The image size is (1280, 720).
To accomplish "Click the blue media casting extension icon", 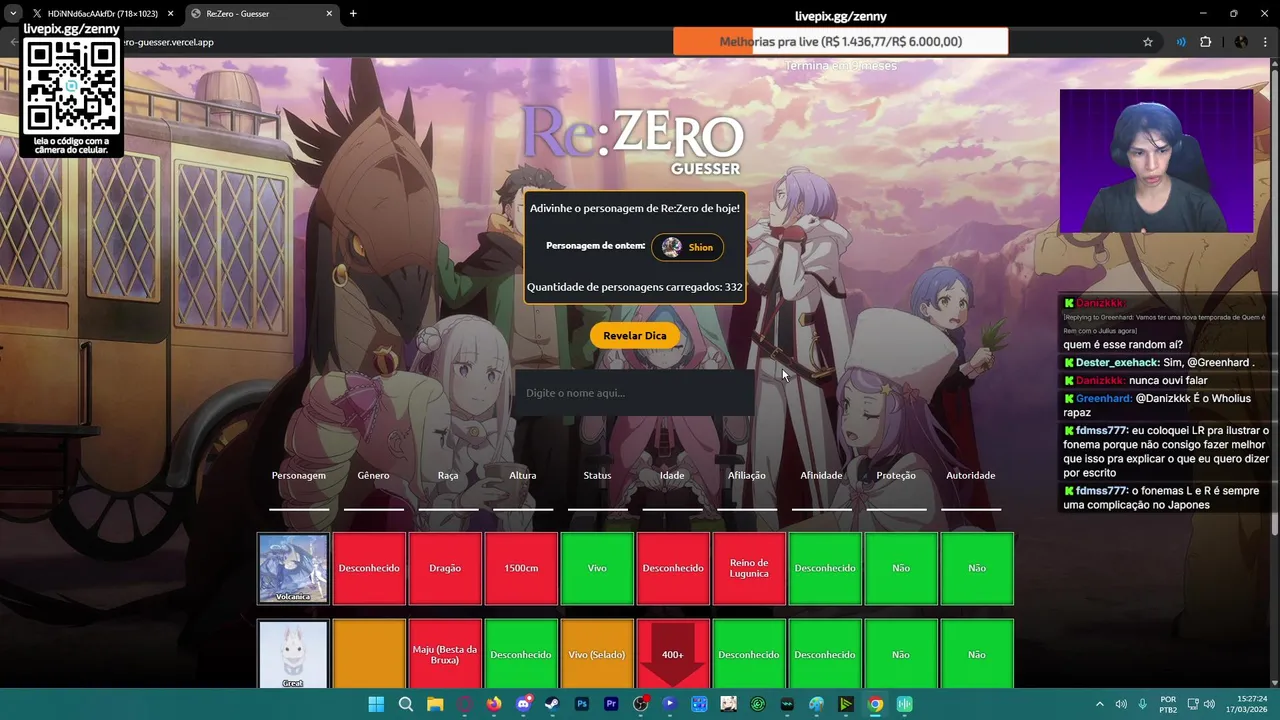I will point(1181,42).
